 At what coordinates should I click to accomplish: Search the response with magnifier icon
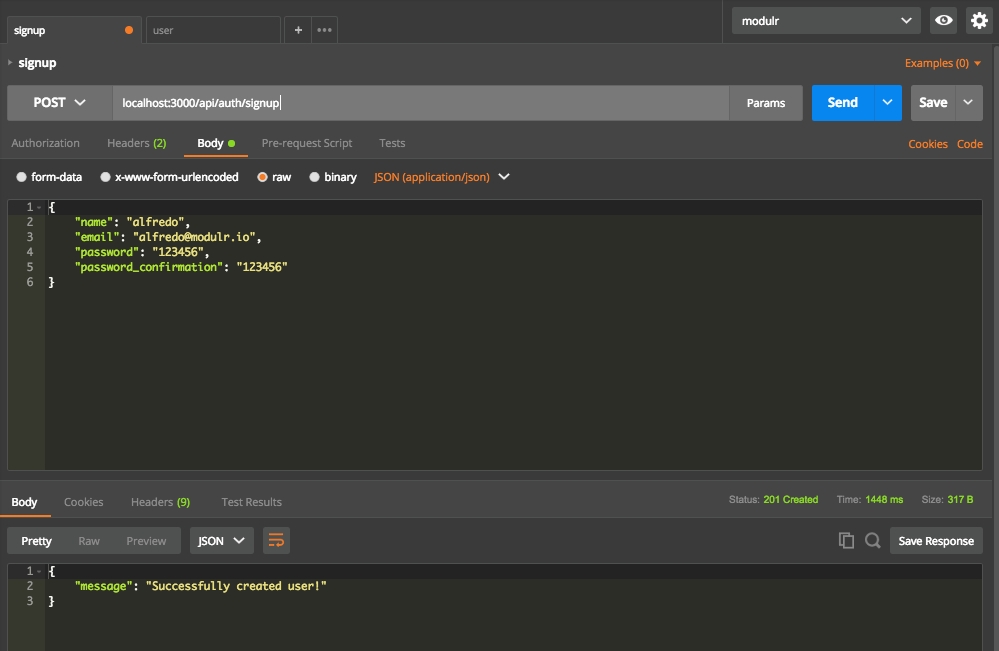coord(873,541)
